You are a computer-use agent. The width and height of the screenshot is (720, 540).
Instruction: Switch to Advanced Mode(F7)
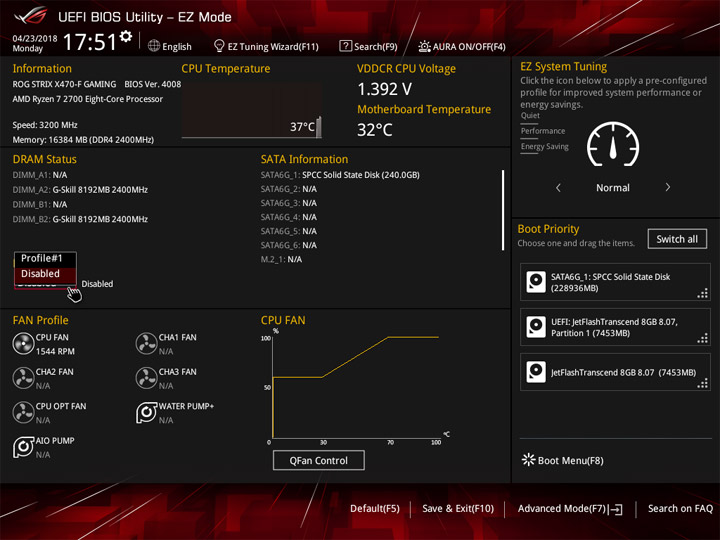click(x=570, y=509)
